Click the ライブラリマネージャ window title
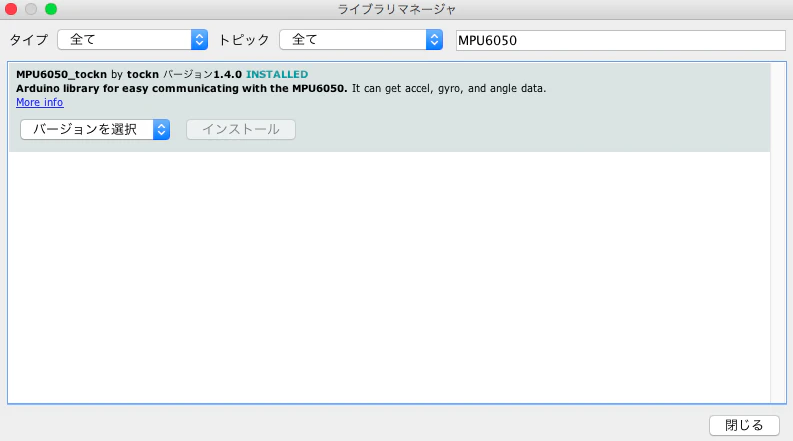This screenshot has width=793, height=441. tap(396, 9)
